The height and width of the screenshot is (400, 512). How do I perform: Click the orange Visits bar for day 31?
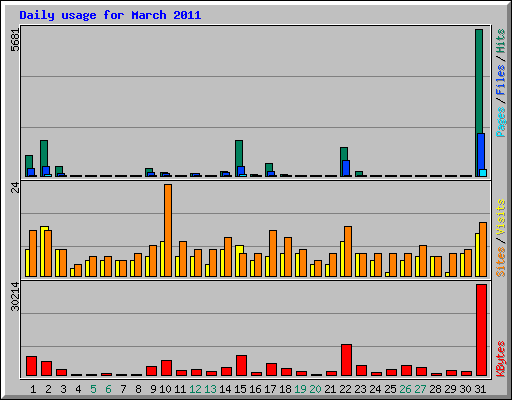pos(483,249)
